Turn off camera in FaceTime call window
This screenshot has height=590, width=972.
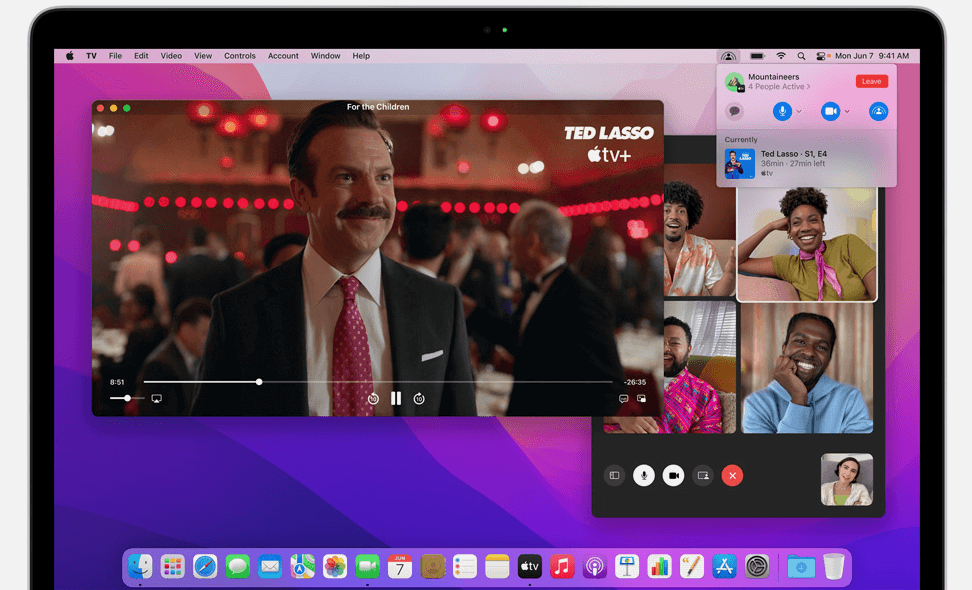pos(673,476)
